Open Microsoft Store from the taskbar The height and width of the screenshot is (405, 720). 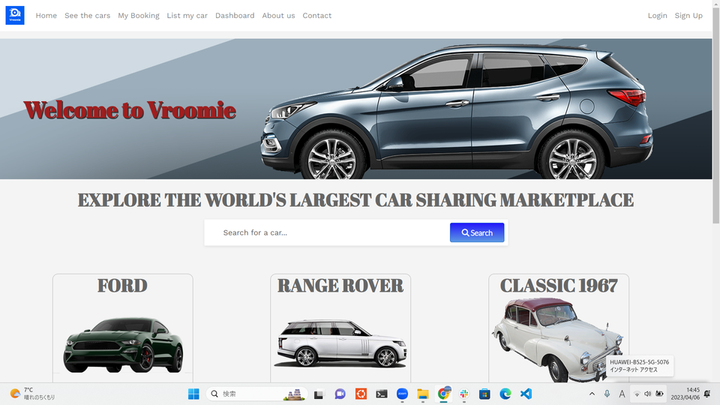tap(484, 394)
